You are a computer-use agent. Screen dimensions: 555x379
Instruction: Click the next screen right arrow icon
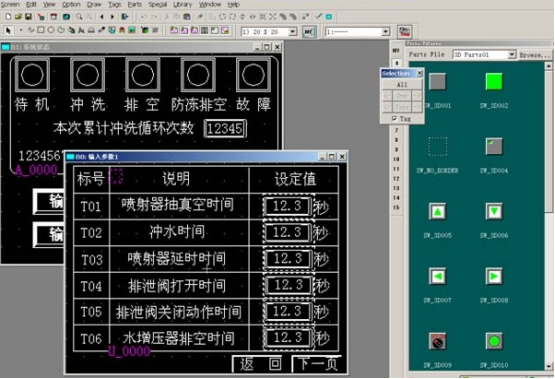click(112, 17)
